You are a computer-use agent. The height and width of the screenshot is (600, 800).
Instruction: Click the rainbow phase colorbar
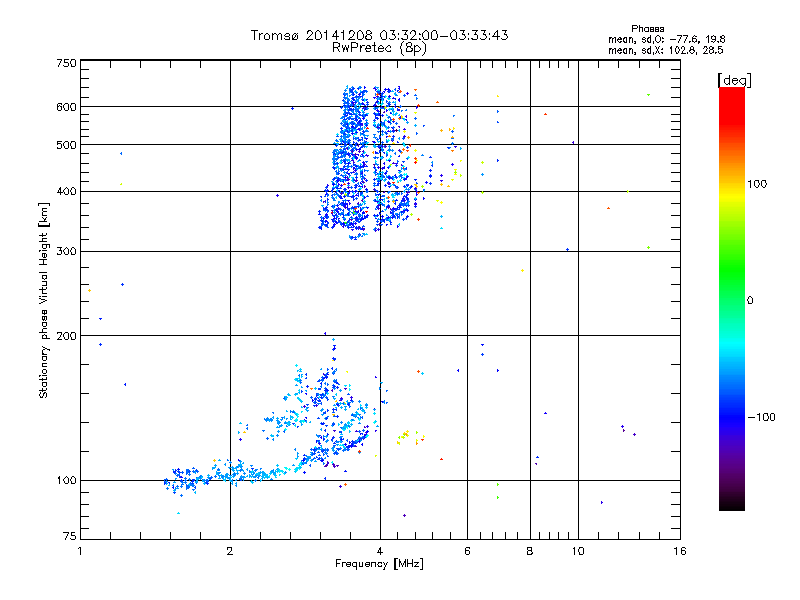click(x=732, y=298)
